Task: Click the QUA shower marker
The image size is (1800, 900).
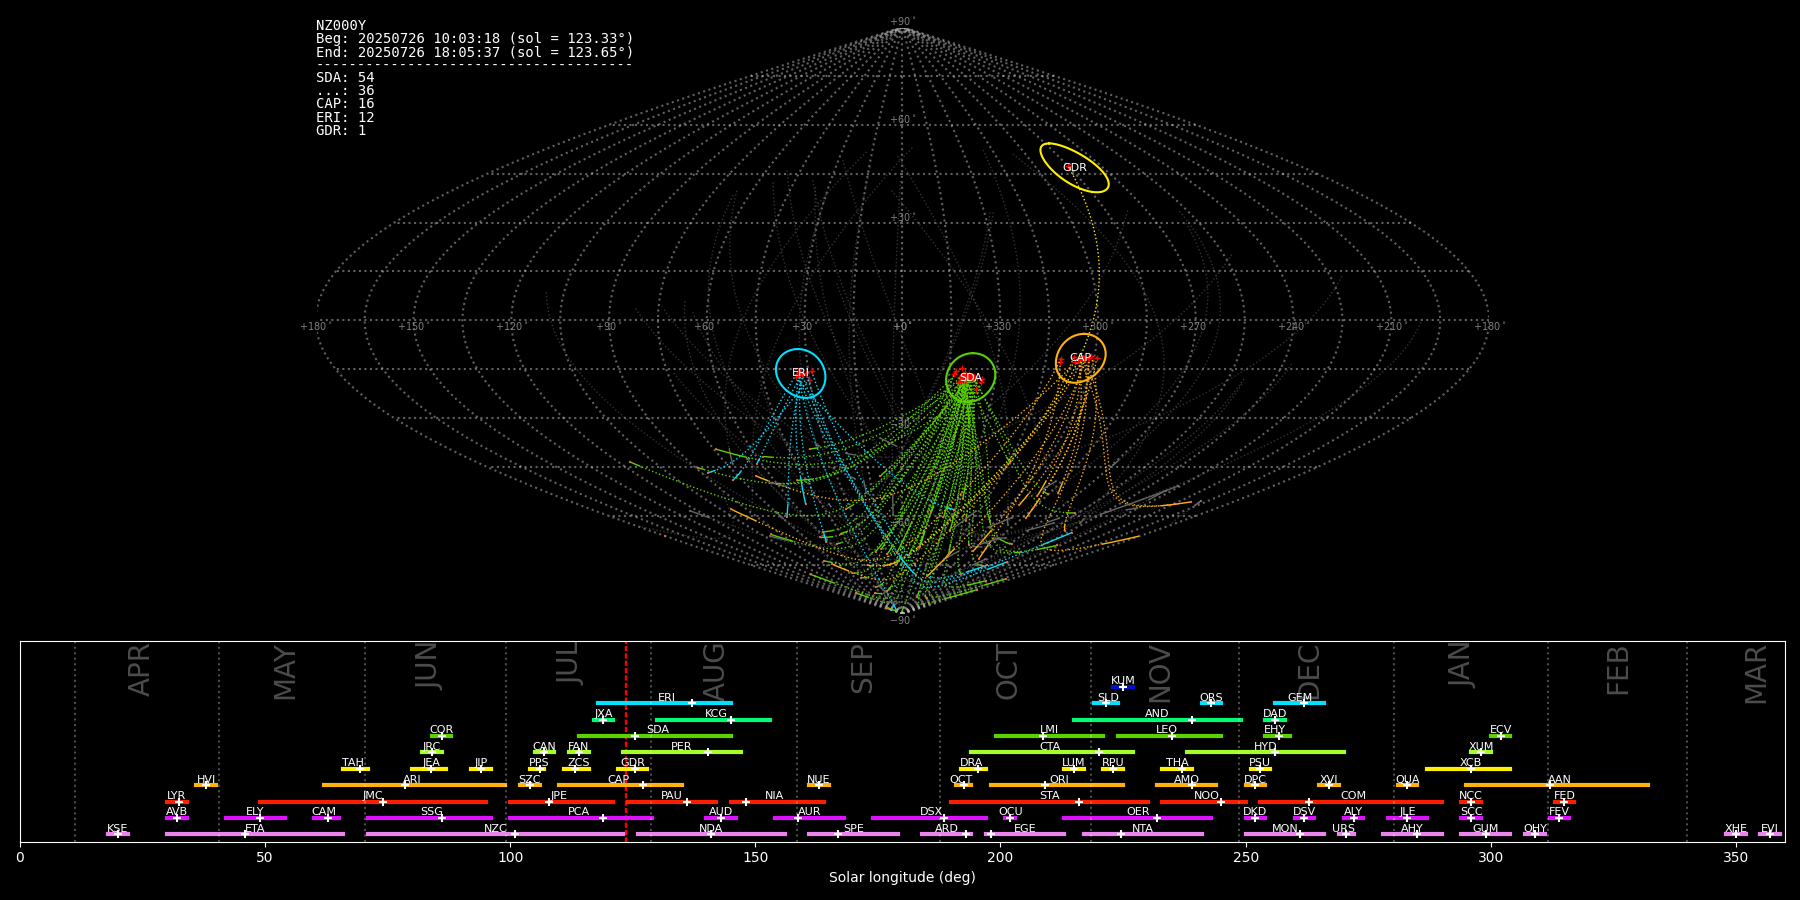Action: 1407,785
